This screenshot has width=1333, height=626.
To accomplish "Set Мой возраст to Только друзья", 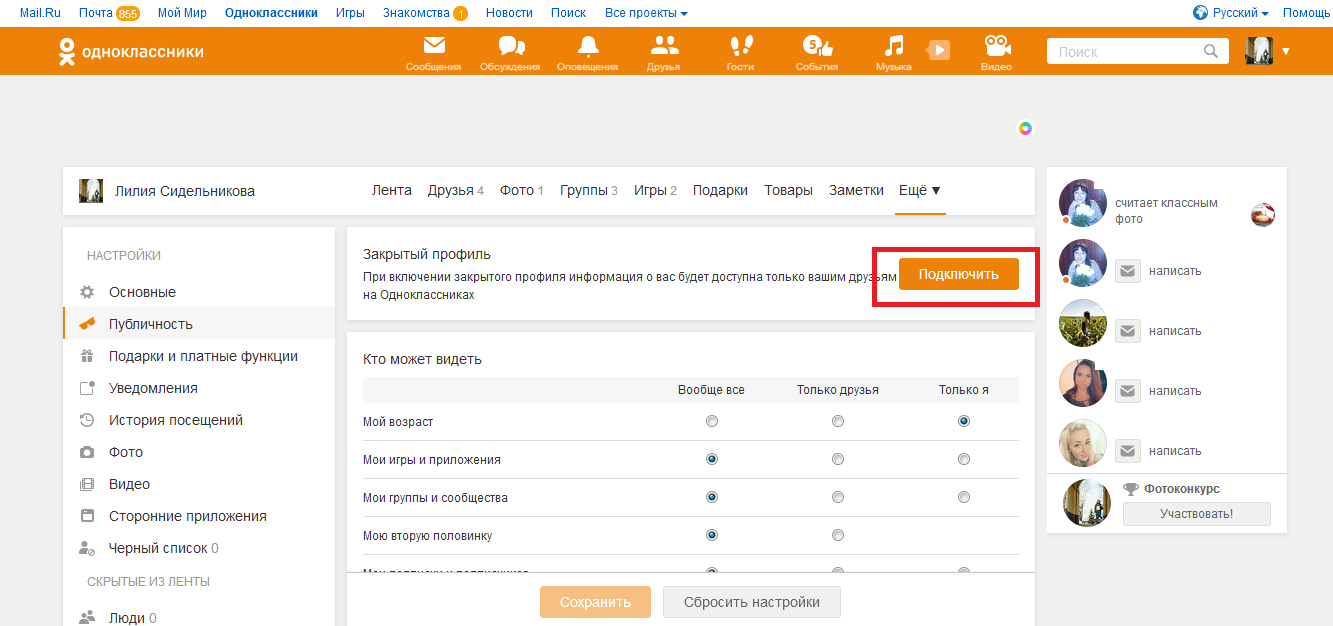I will click(838, 422).
